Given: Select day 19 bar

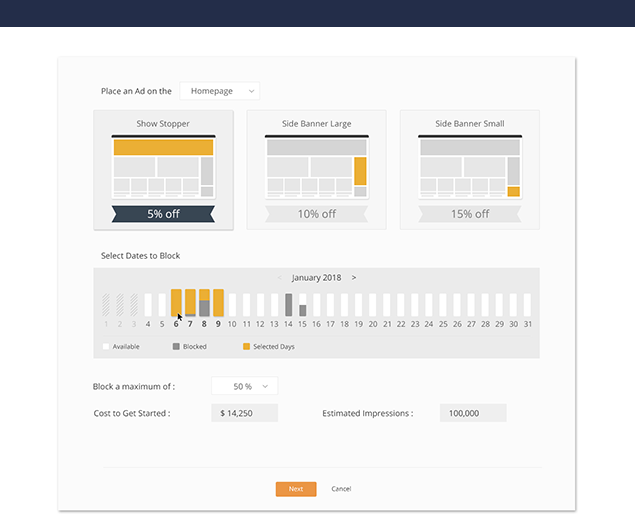Looking at the screenshot, I should click(359, 305).
